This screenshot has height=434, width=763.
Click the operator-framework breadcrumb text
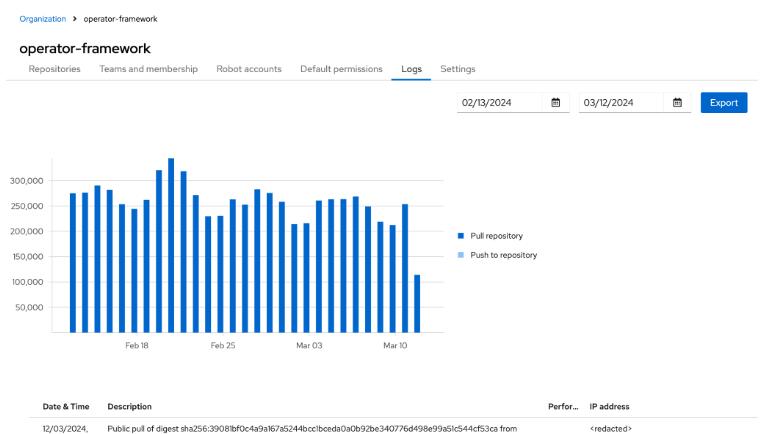point(120,19)
